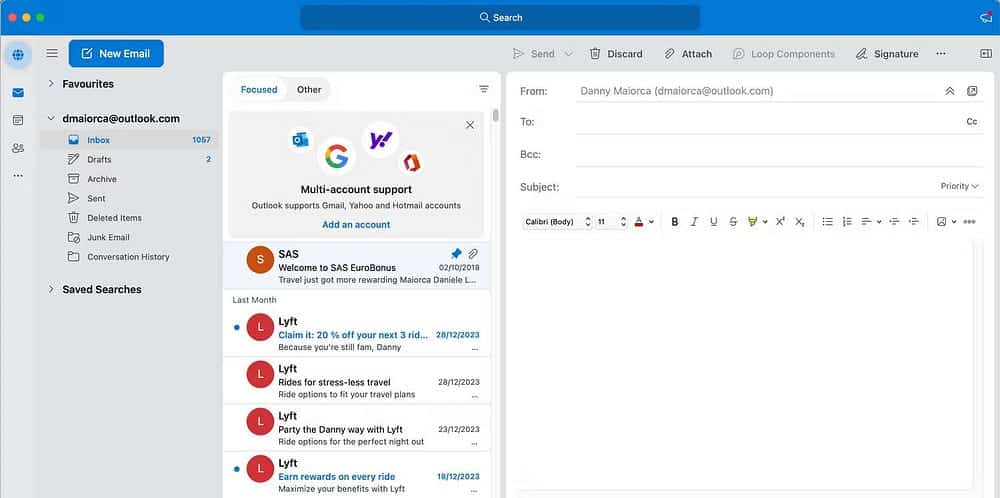1000x498 pixels.
Task: Open the Conversation History folder
Action: (x=129, y=257)
